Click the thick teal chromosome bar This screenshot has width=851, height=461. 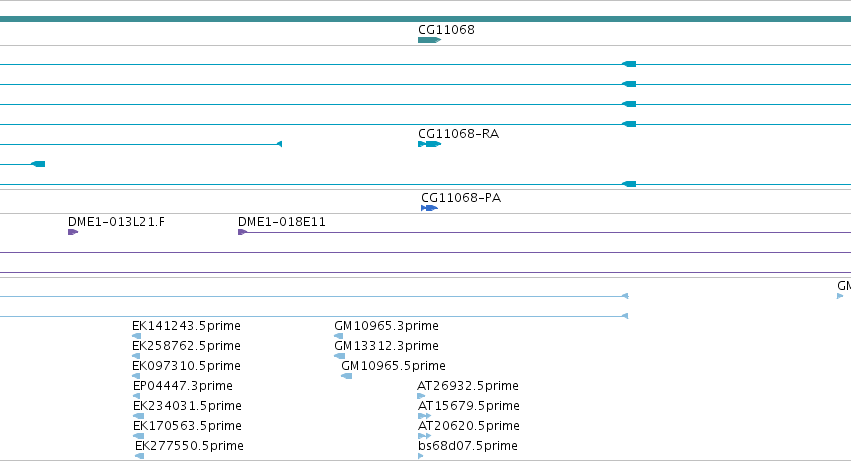426,19
